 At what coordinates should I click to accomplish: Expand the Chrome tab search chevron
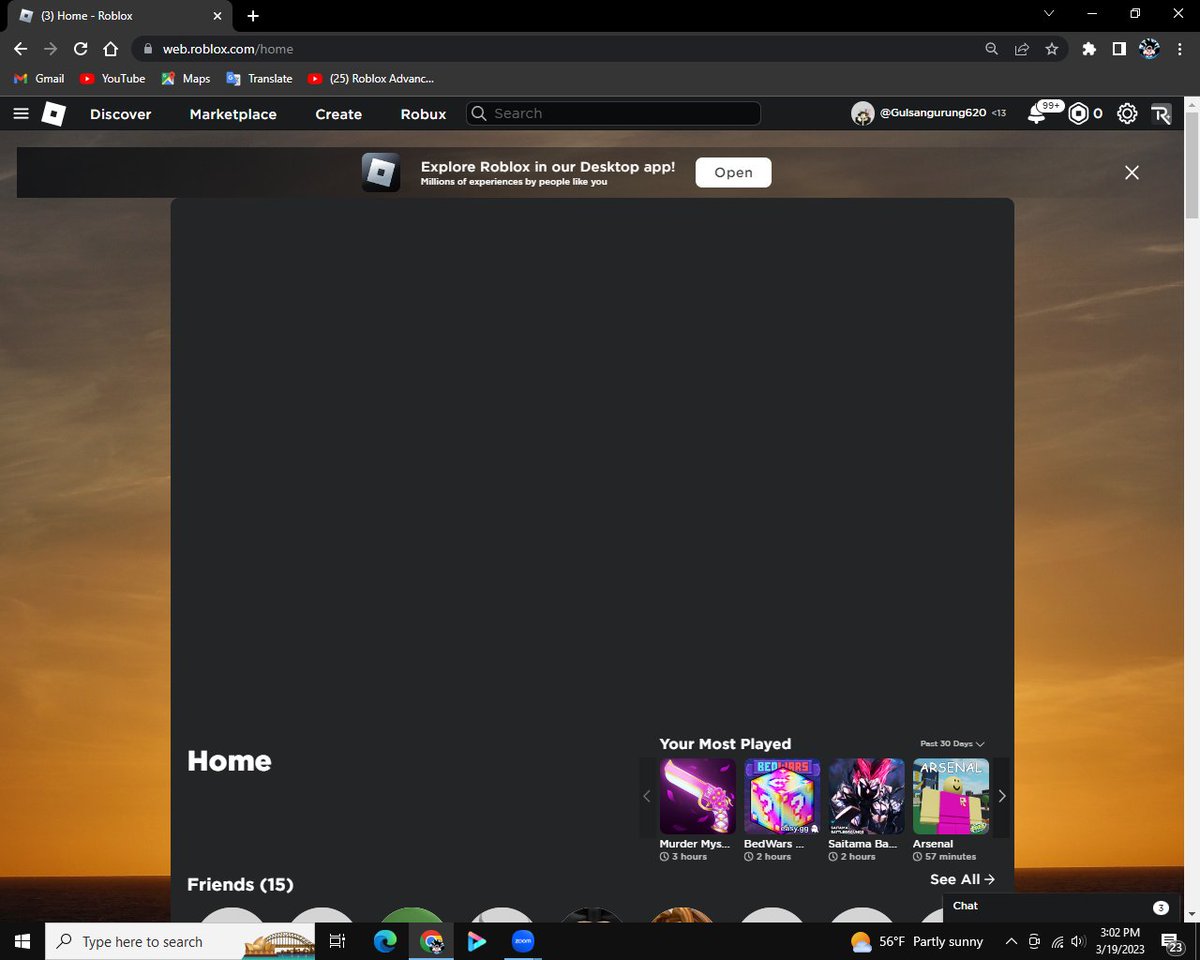point(1049,14)
